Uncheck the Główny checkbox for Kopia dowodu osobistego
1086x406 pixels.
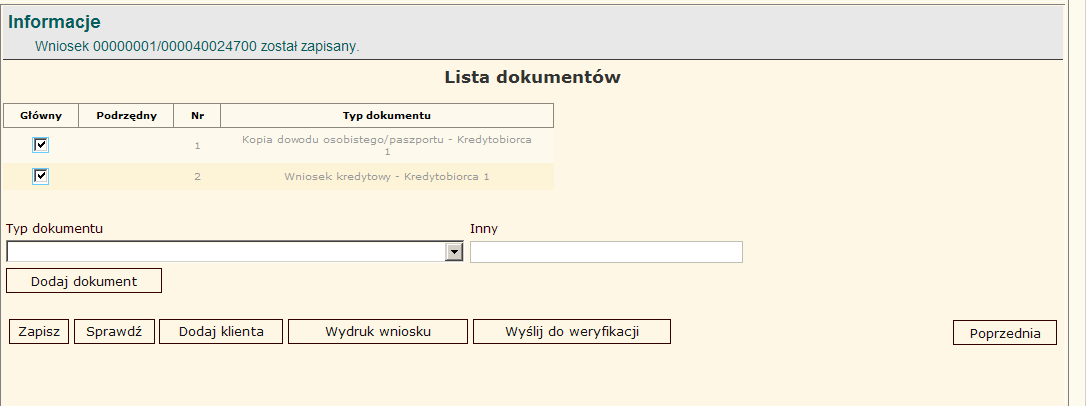coord(41,145)
